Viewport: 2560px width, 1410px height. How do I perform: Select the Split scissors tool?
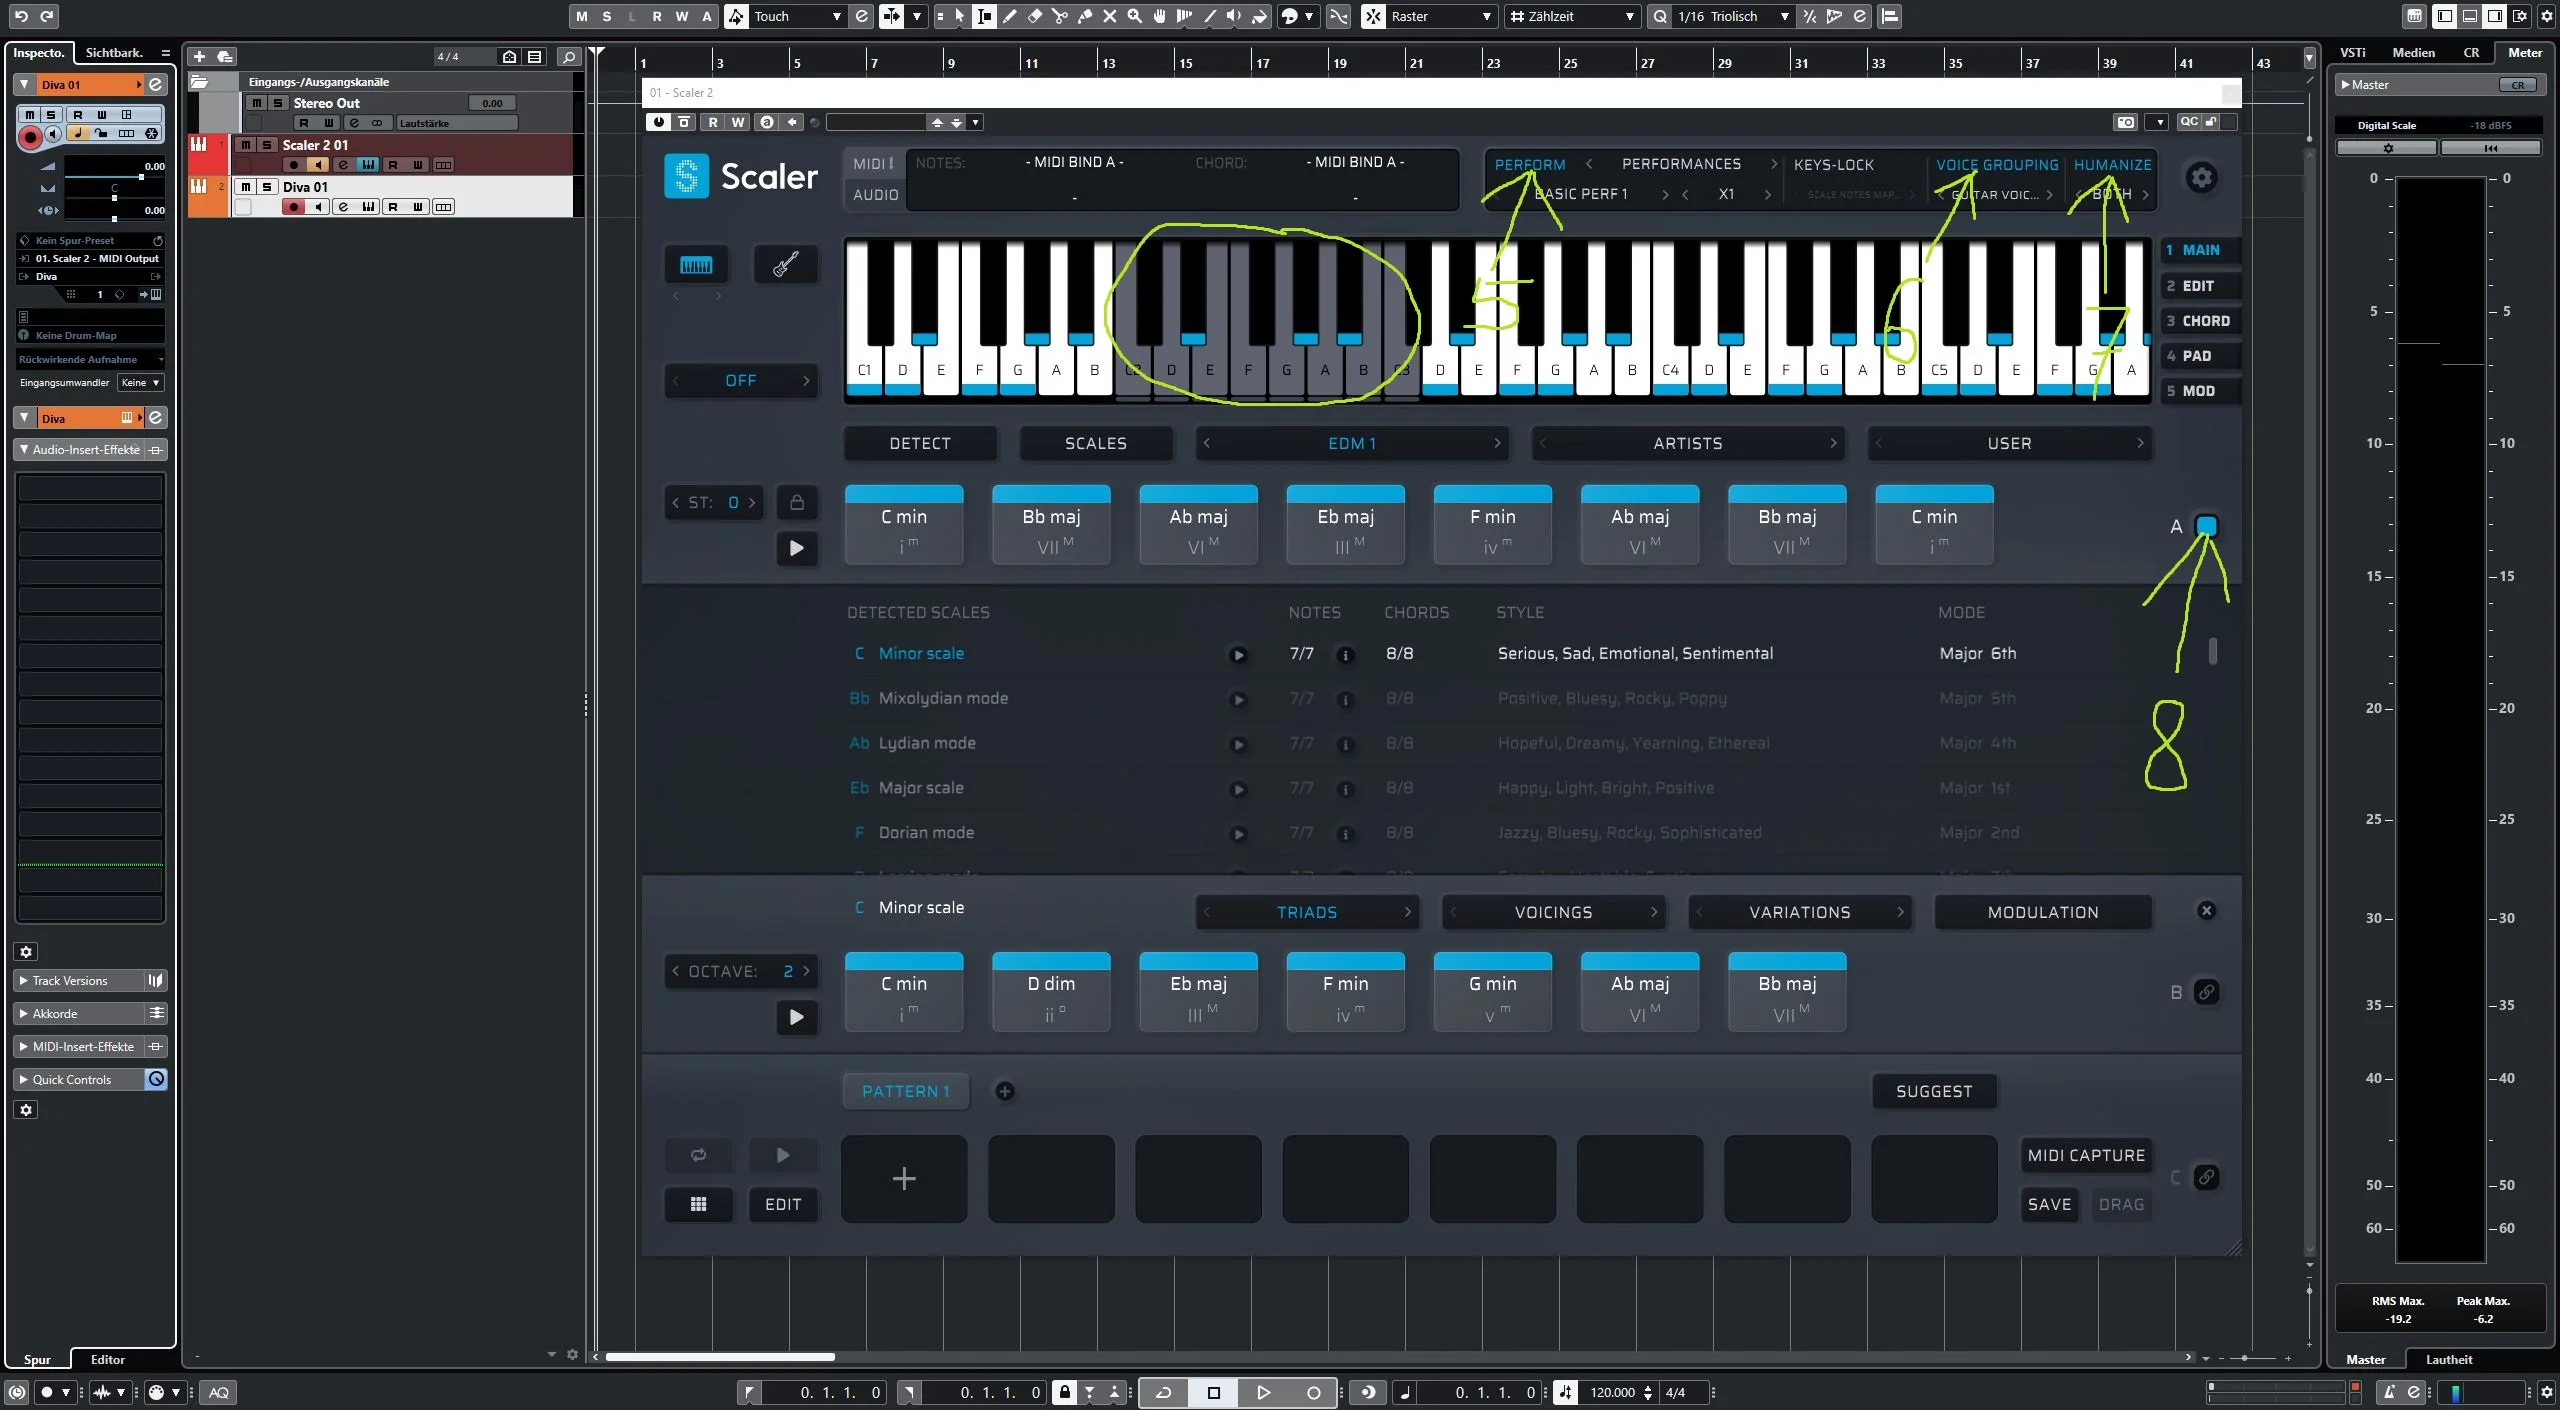click(1060, 16)
